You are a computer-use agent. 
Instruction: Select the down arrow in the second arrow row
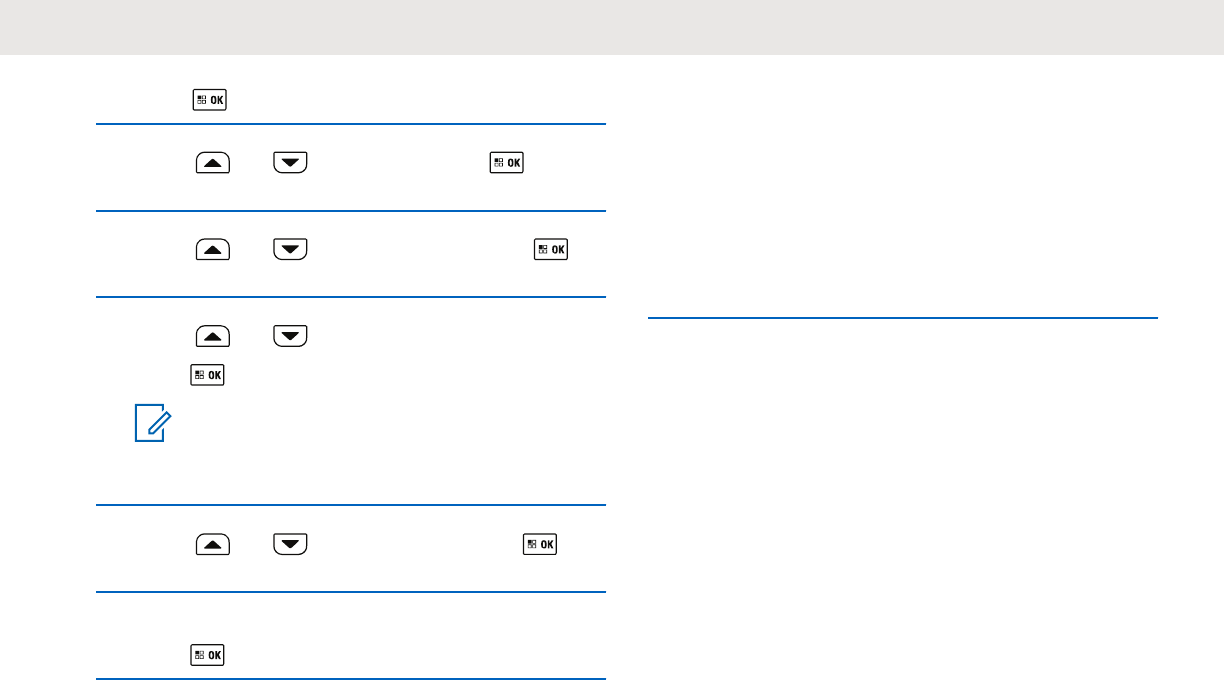289,248
